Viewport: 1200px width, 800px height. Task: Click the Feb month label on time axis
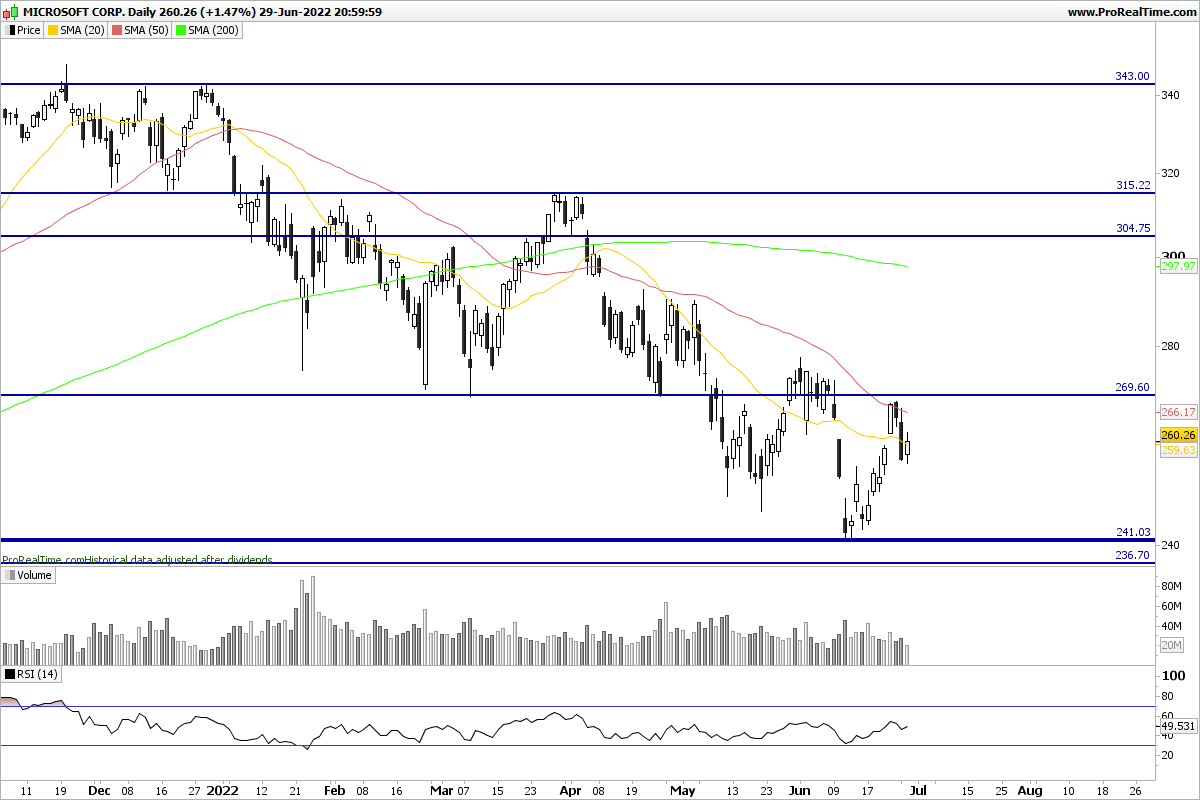coord(334,790)
